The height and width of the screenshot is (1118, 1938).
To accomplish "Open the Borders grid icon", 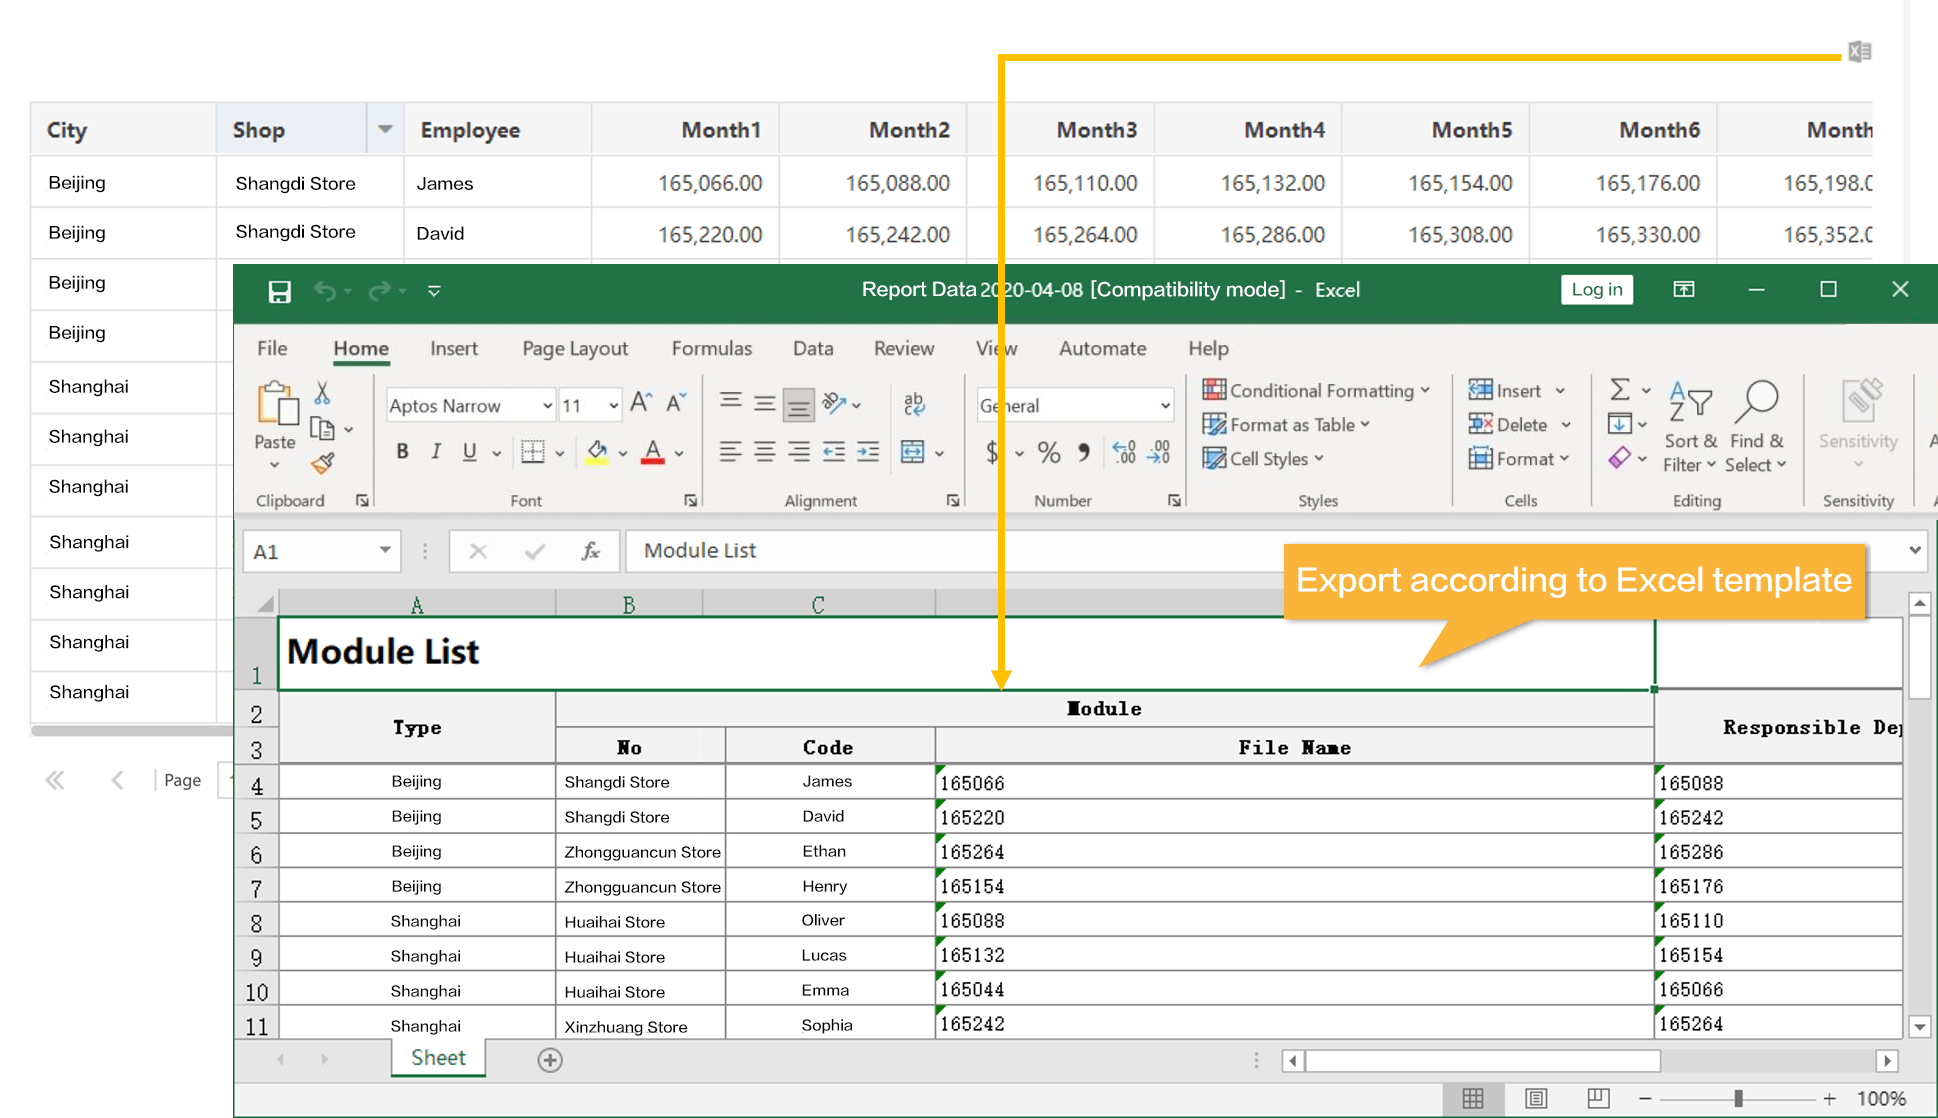I will coord(533,452).
